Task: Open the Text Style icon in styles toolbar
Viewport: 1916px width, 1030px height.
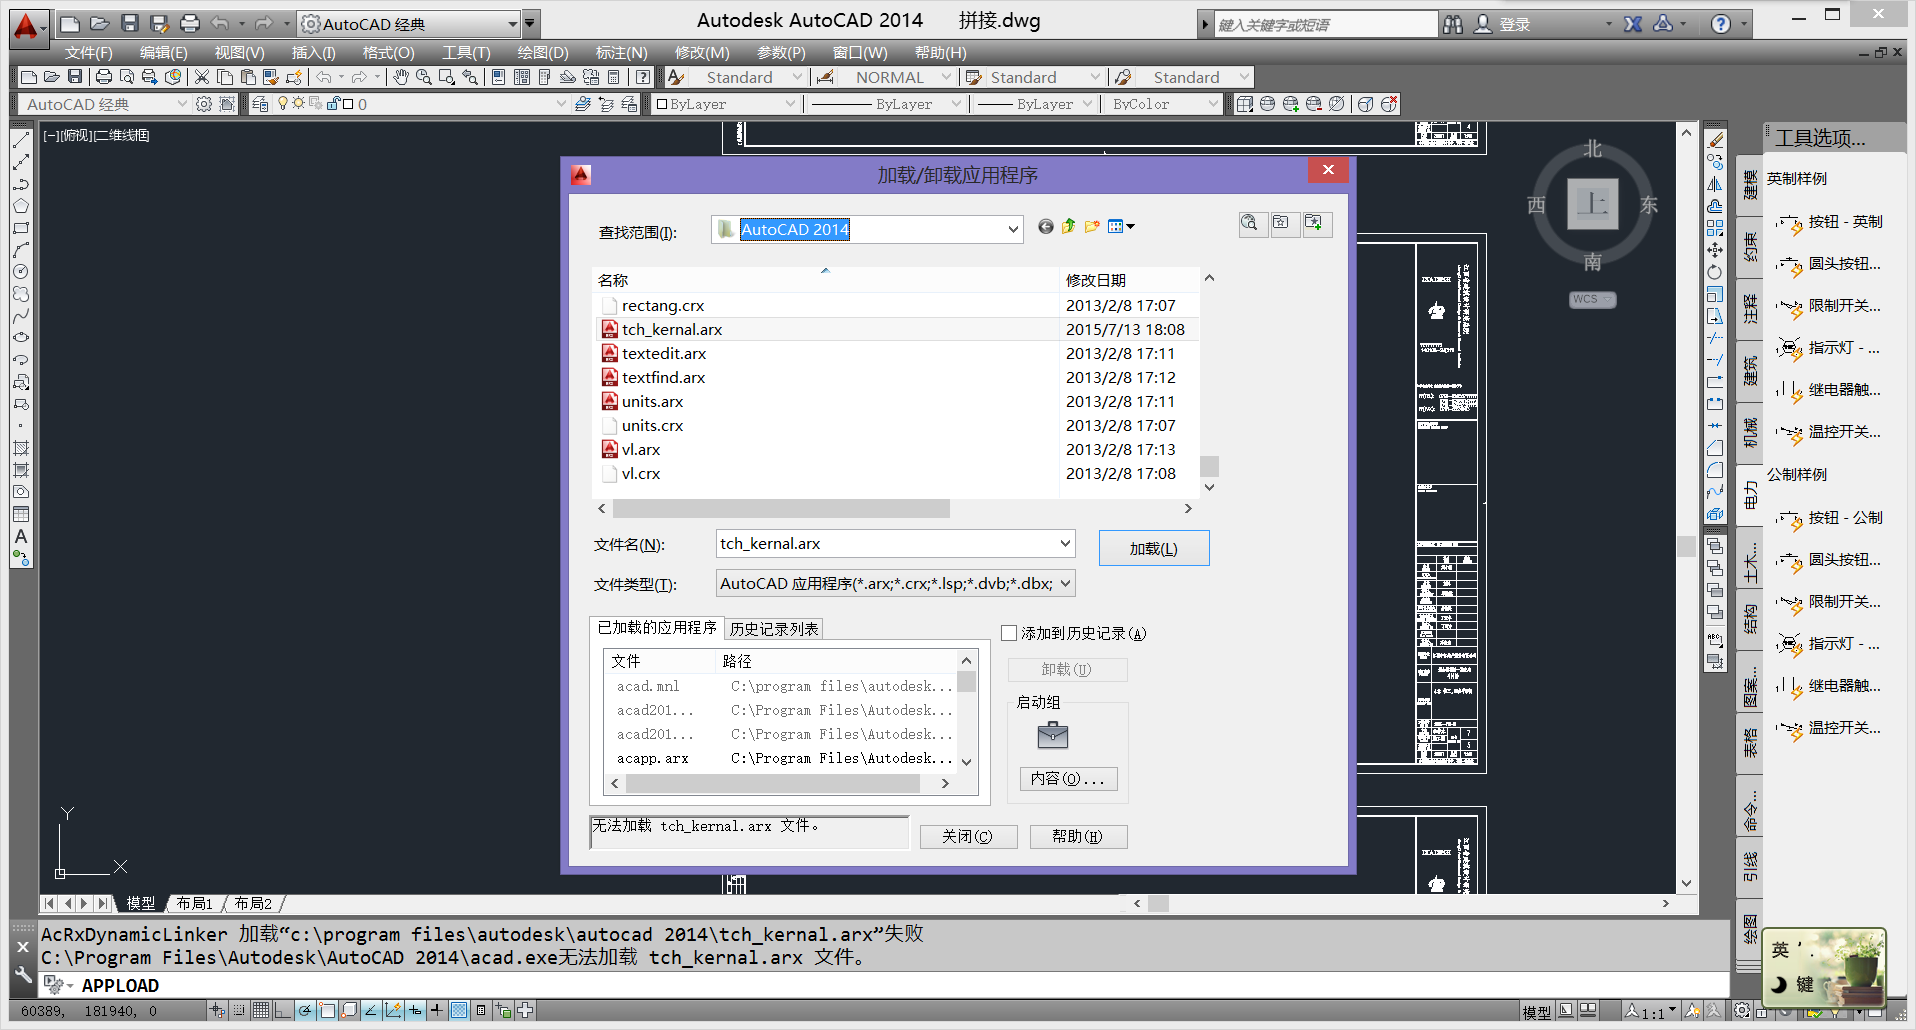Action: (x=677, y=77)
